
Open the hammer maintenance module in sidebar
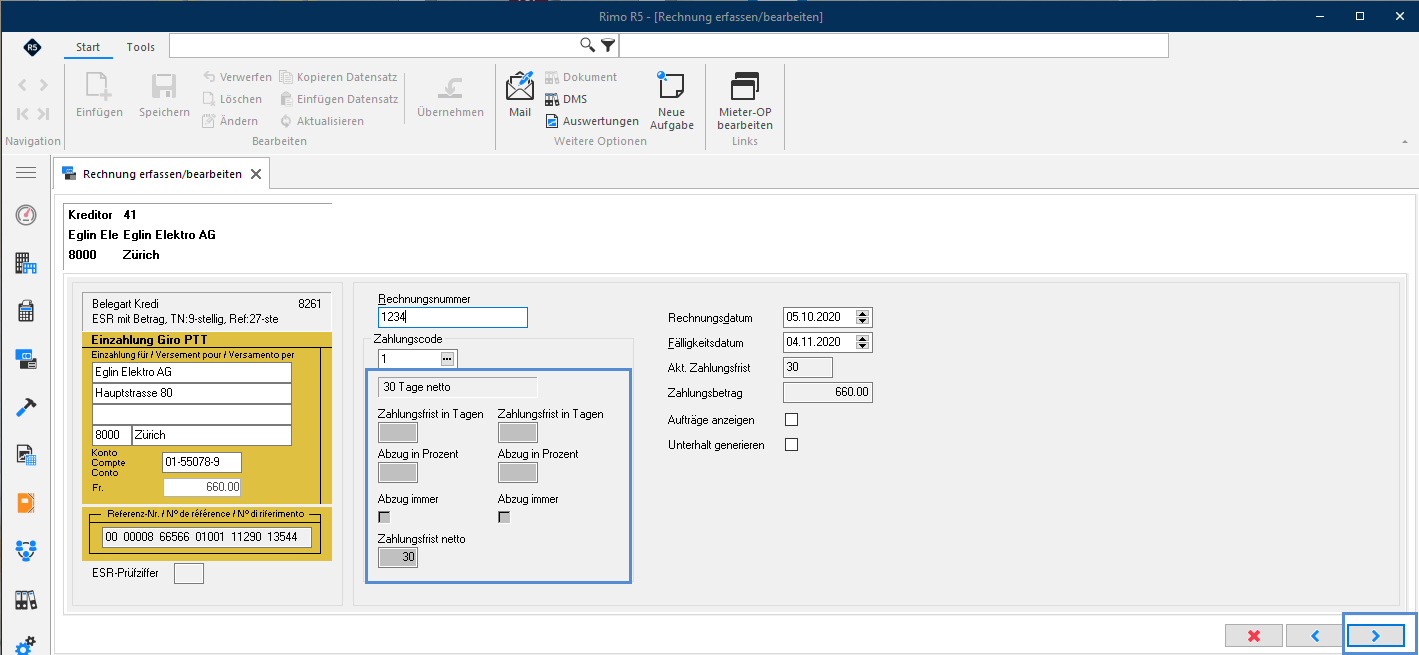(26, 407)
